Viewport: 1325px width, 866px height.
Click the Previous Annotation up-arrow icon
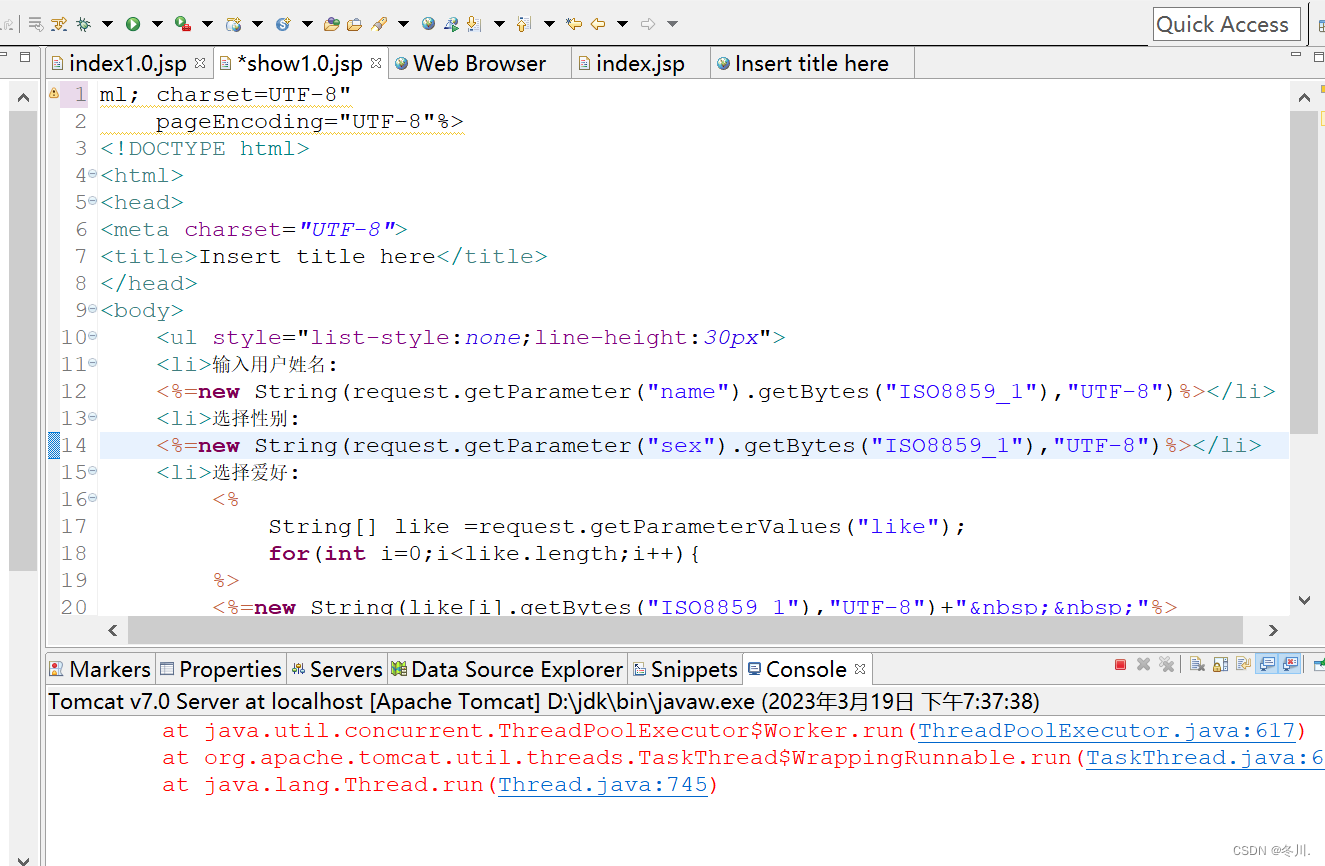(x=523, y=23)
